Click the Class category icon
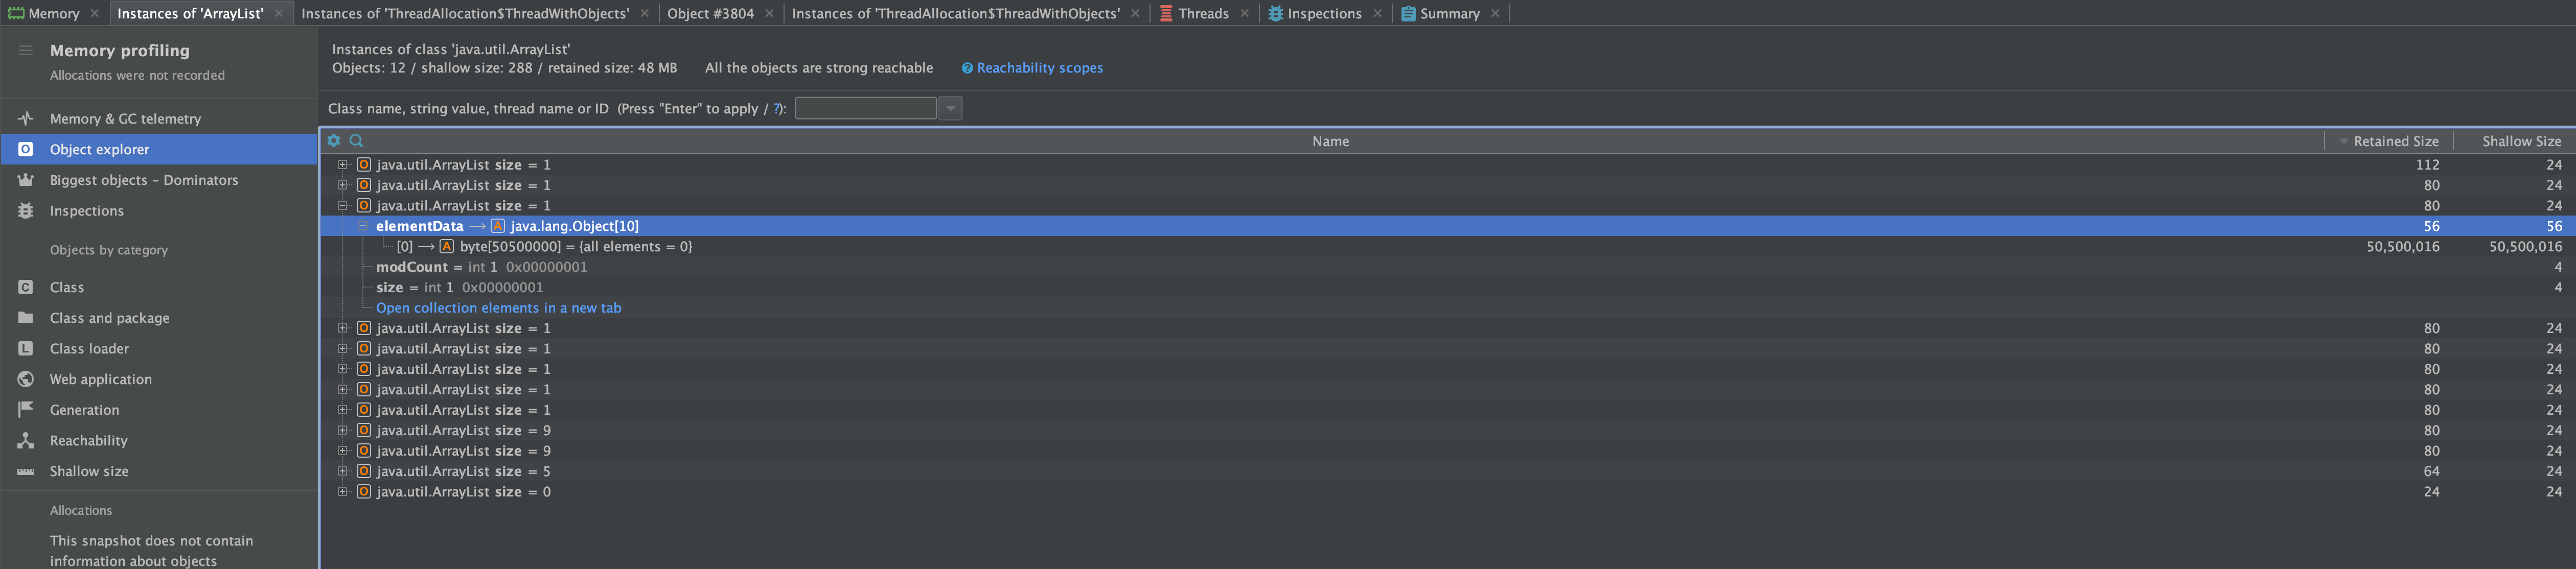 point(26,287)
